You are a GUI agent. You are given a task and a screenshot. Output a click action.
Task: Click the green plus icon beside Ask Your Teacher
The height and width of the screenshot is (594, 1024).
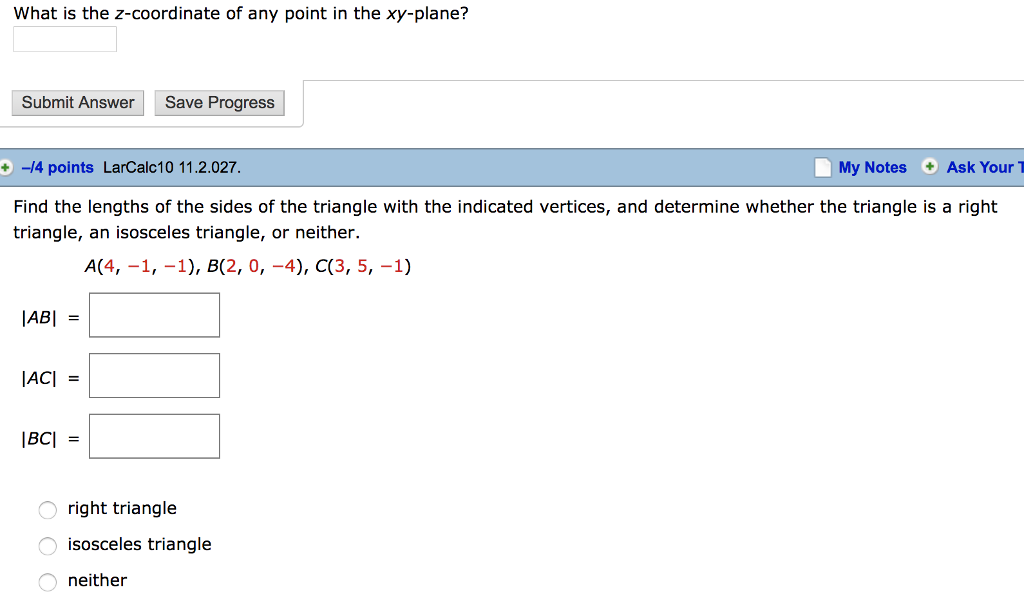point(931,167)
